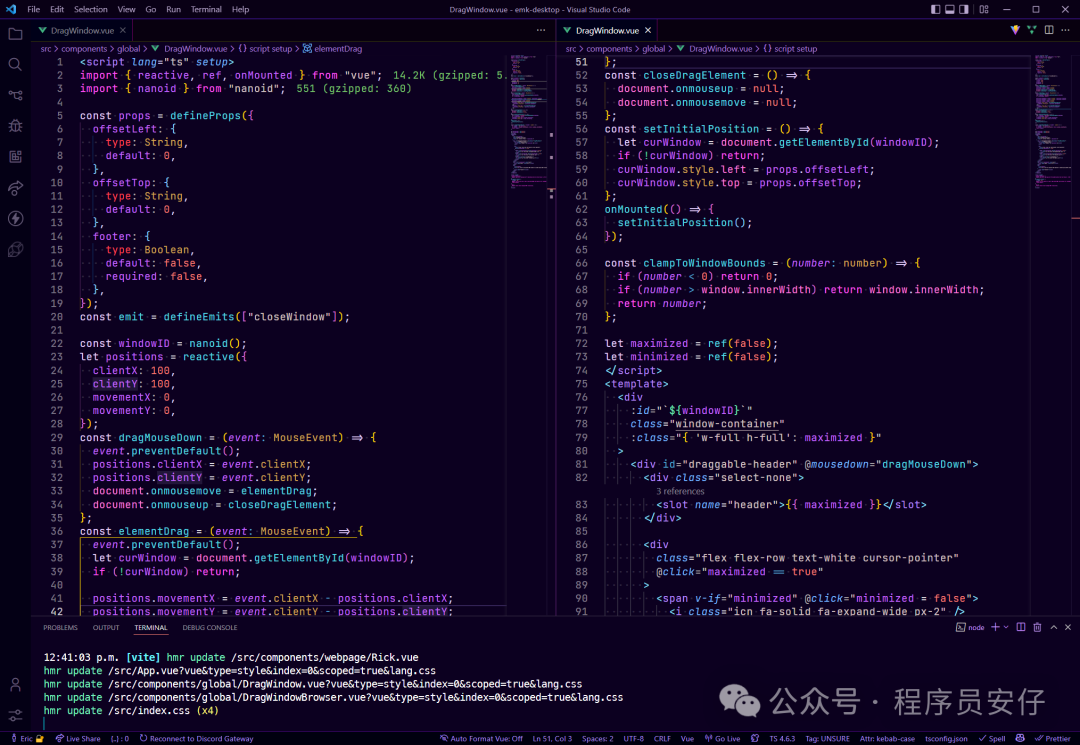
Task: Toggle the primary sidebar layout button
Action: pyautogui.click(x=936, y=9)
